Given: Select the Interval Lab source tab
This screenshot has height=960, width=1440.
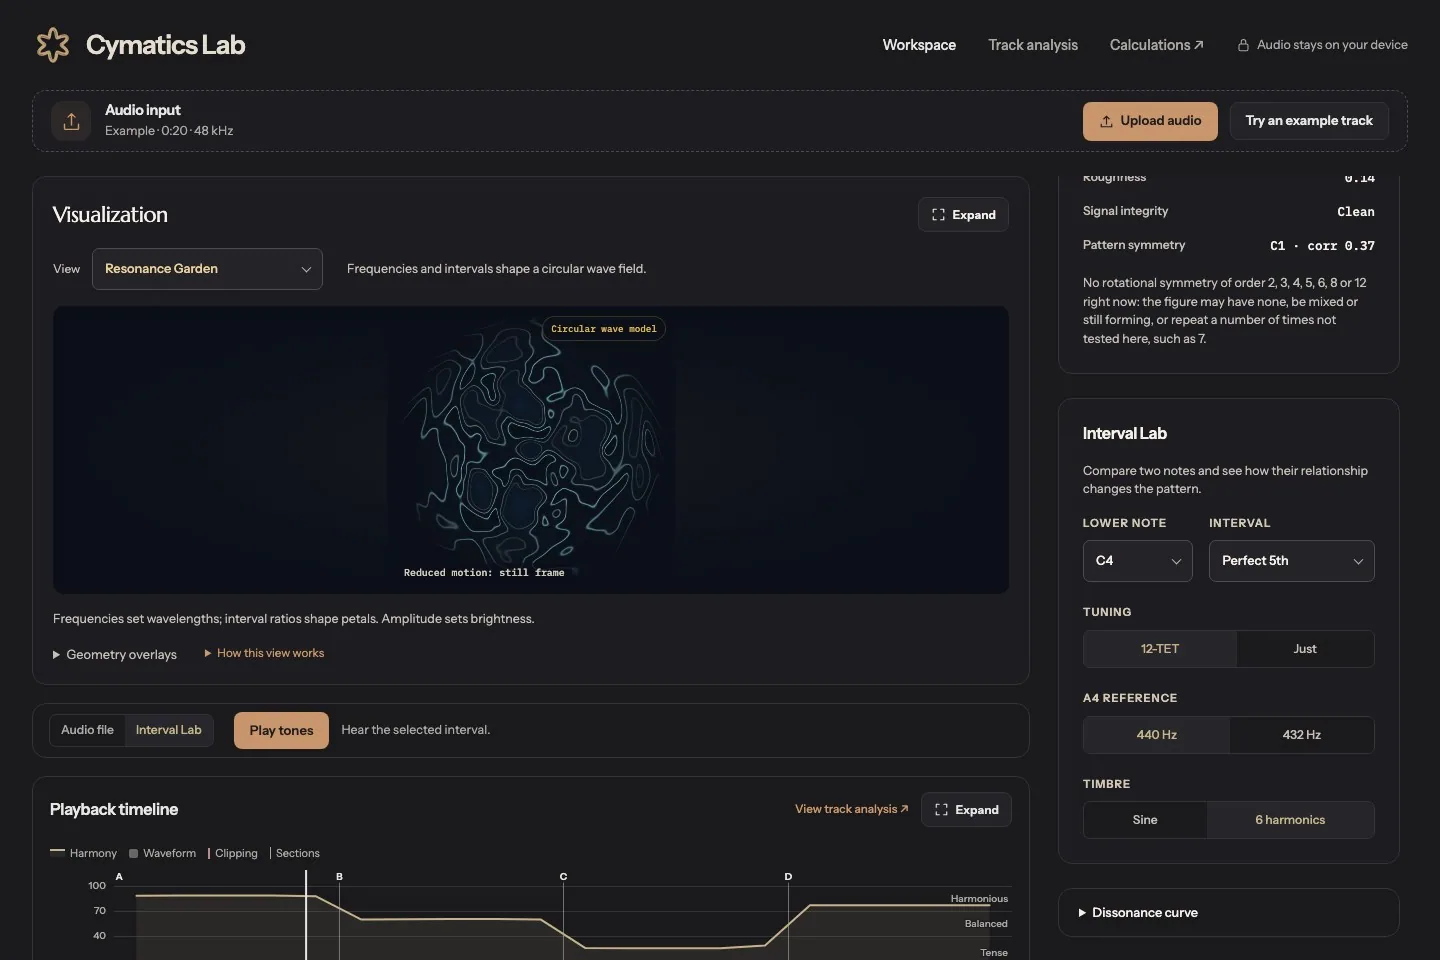Looking at the screenshot, I should pyautogui.click(x=169, y=730).
